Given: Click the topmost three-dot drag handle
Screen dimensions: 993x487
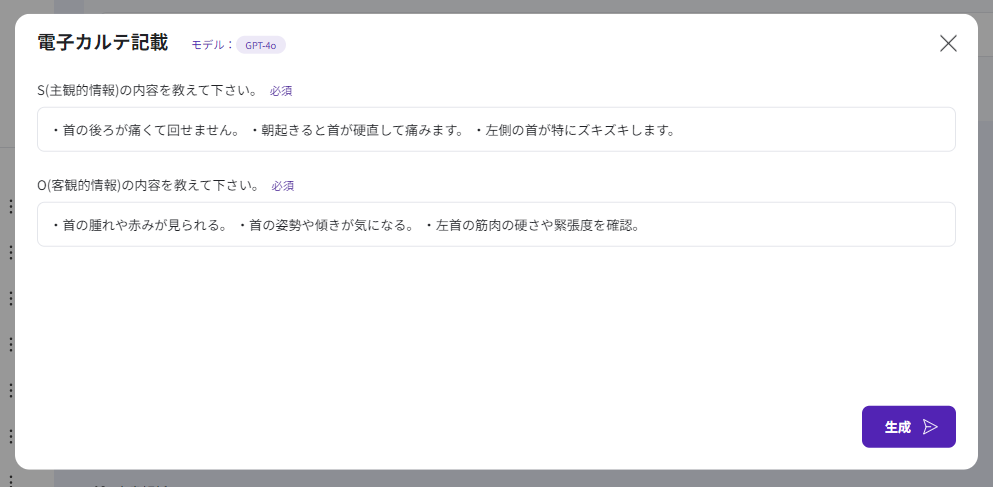Looking at the screenshot, I should coord(10,206).
